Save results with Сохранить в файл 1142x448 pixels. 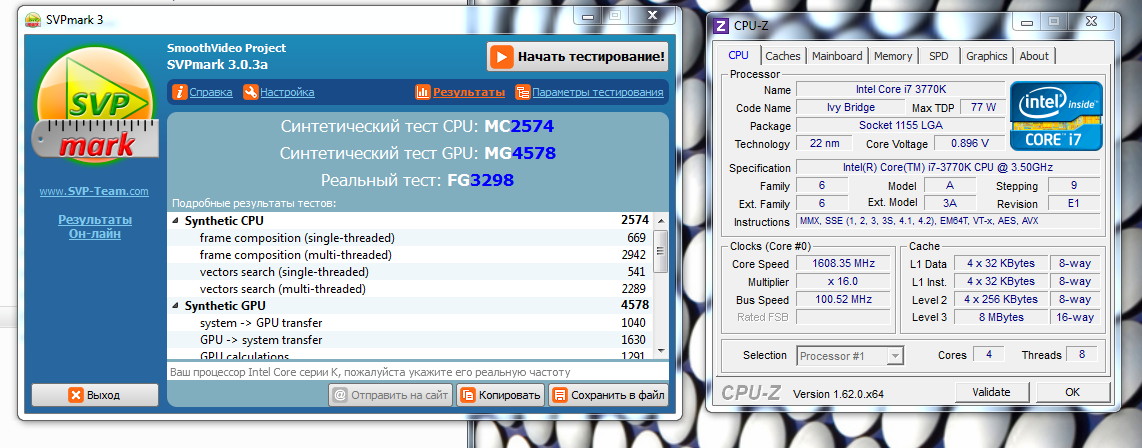pyautogui.click(x=607, y=394)
